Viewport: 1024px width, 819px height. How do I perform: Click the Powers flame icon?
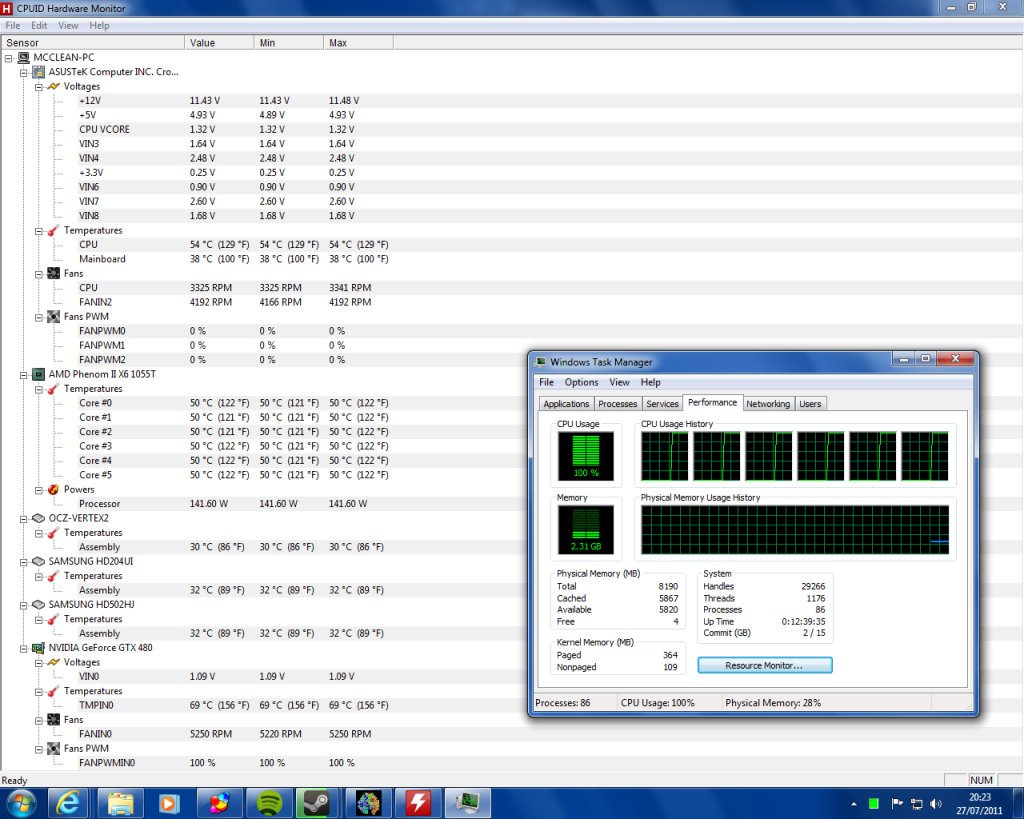54,489
